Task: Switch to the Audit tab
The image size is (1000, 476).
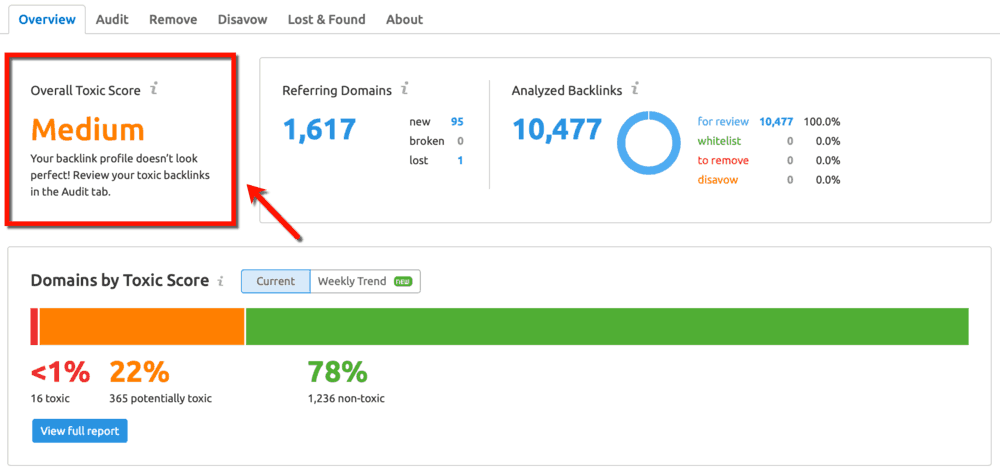Action: pyautogui.click(x=112, y=19)
